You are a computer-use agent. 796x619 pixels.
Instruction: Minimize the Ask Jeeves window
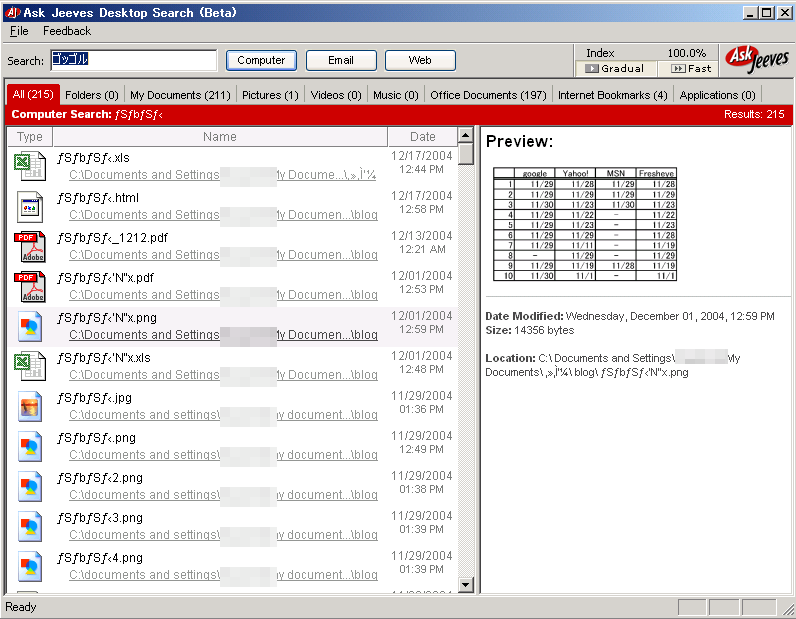click(750, 13)
